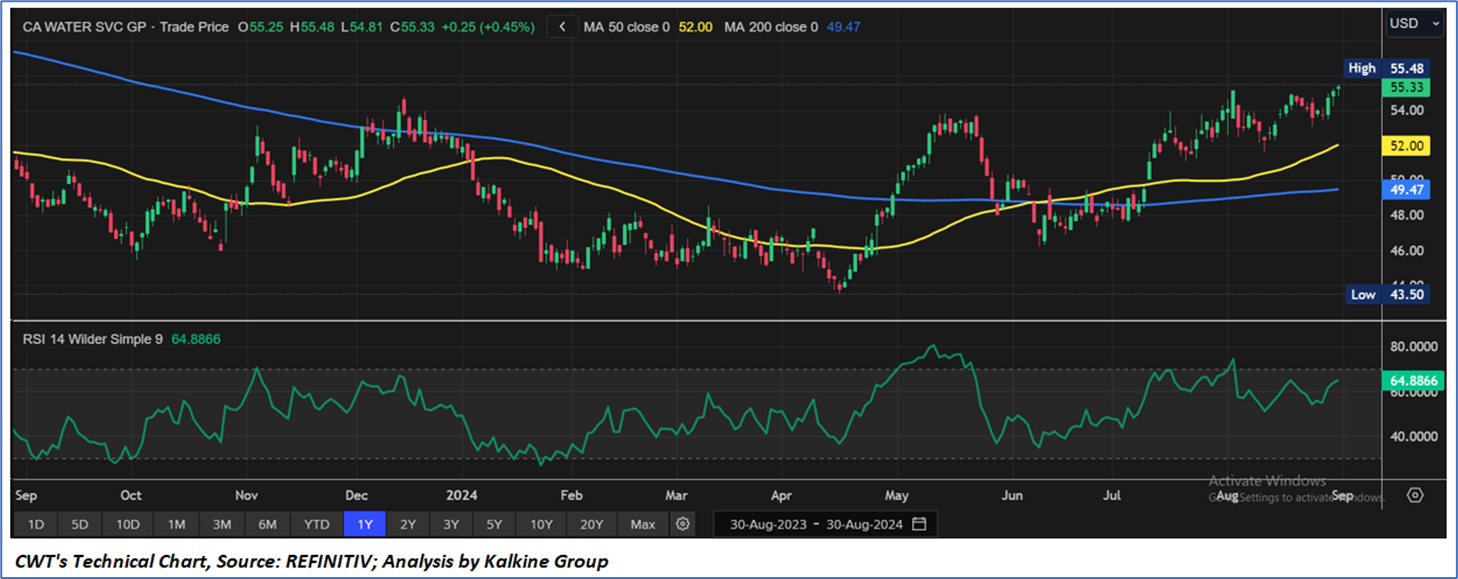
Task: Show the Max time range
Action: 643,524
